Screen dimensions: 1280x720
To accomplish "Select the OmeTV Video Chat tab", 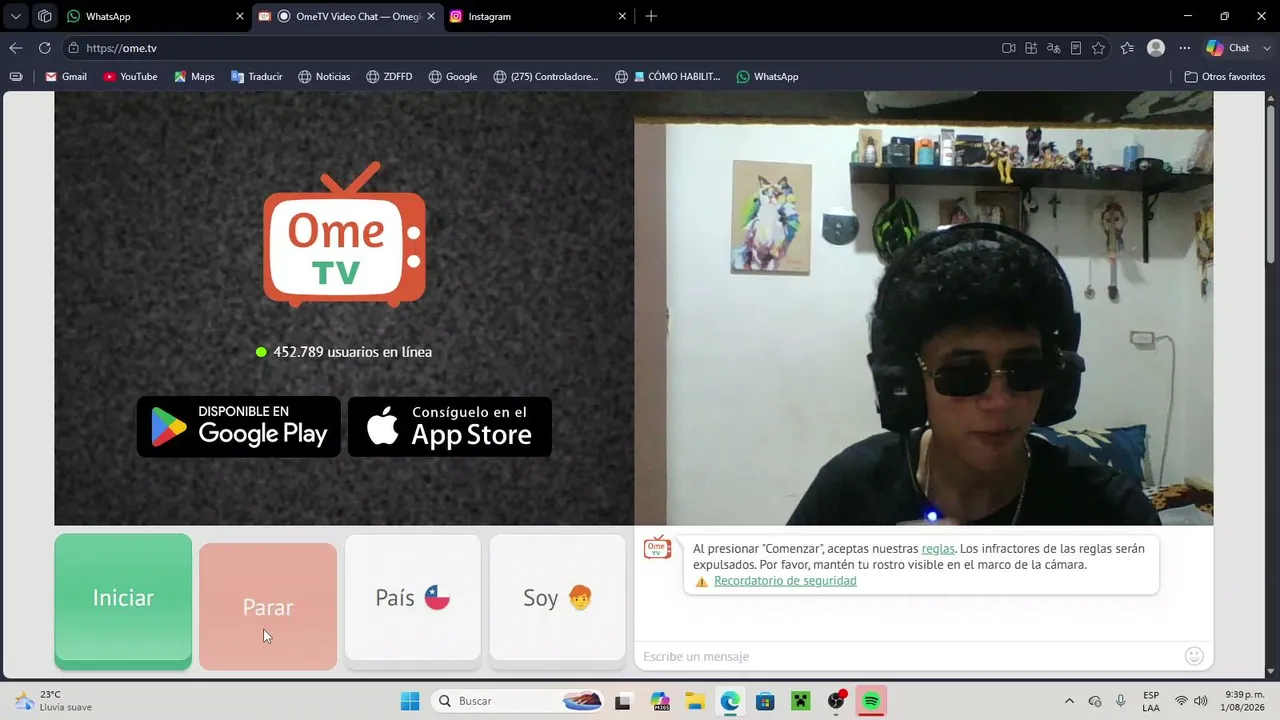I will 345,16.
